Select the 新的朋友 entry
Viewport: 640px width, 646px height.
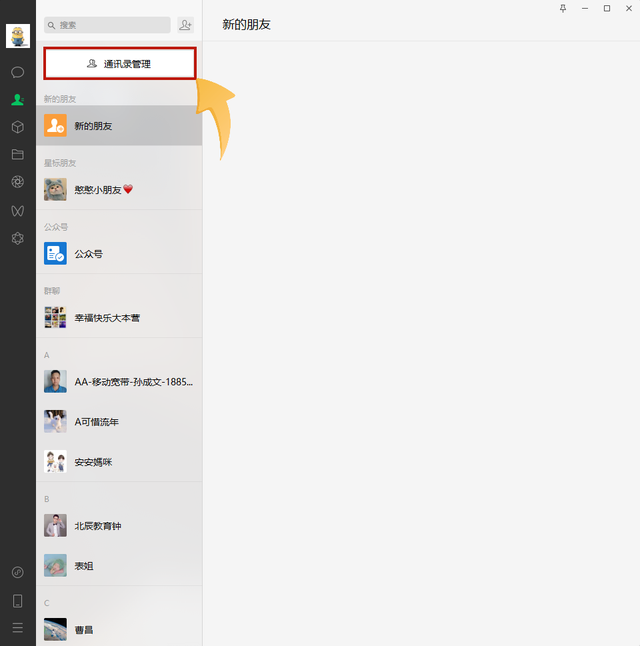(119, 126)
